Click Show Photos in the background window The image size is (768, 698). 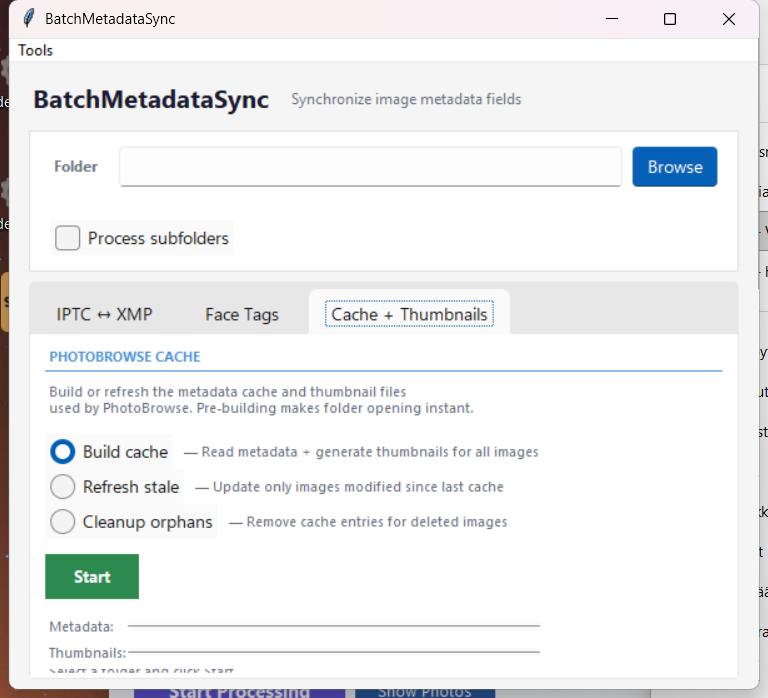tap(425, 693)
